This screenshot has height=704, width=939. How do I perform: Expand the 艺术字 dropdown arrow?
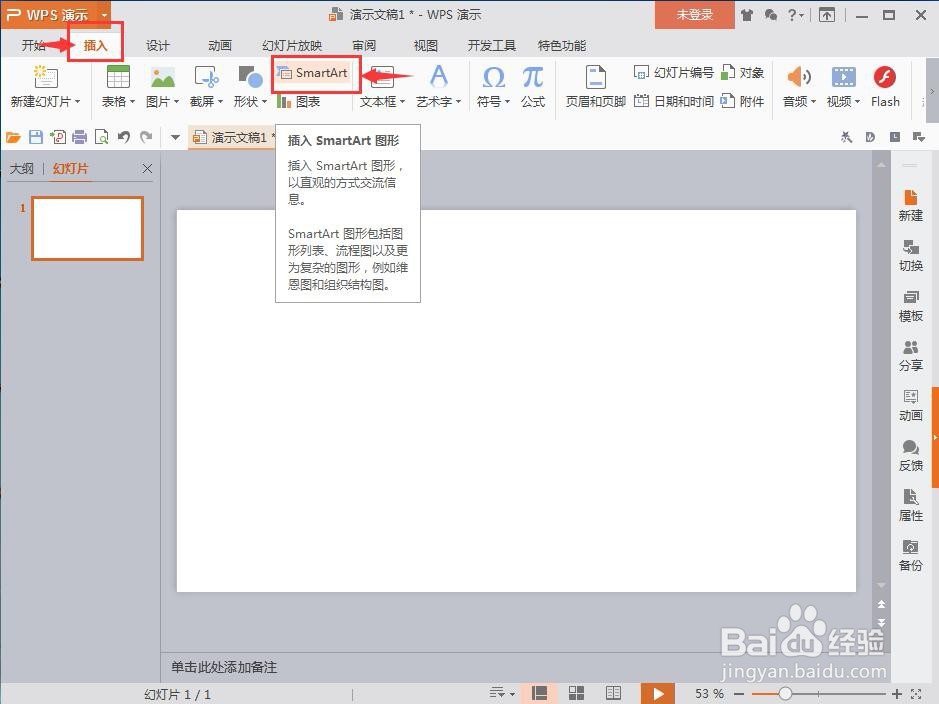[458, 102]
